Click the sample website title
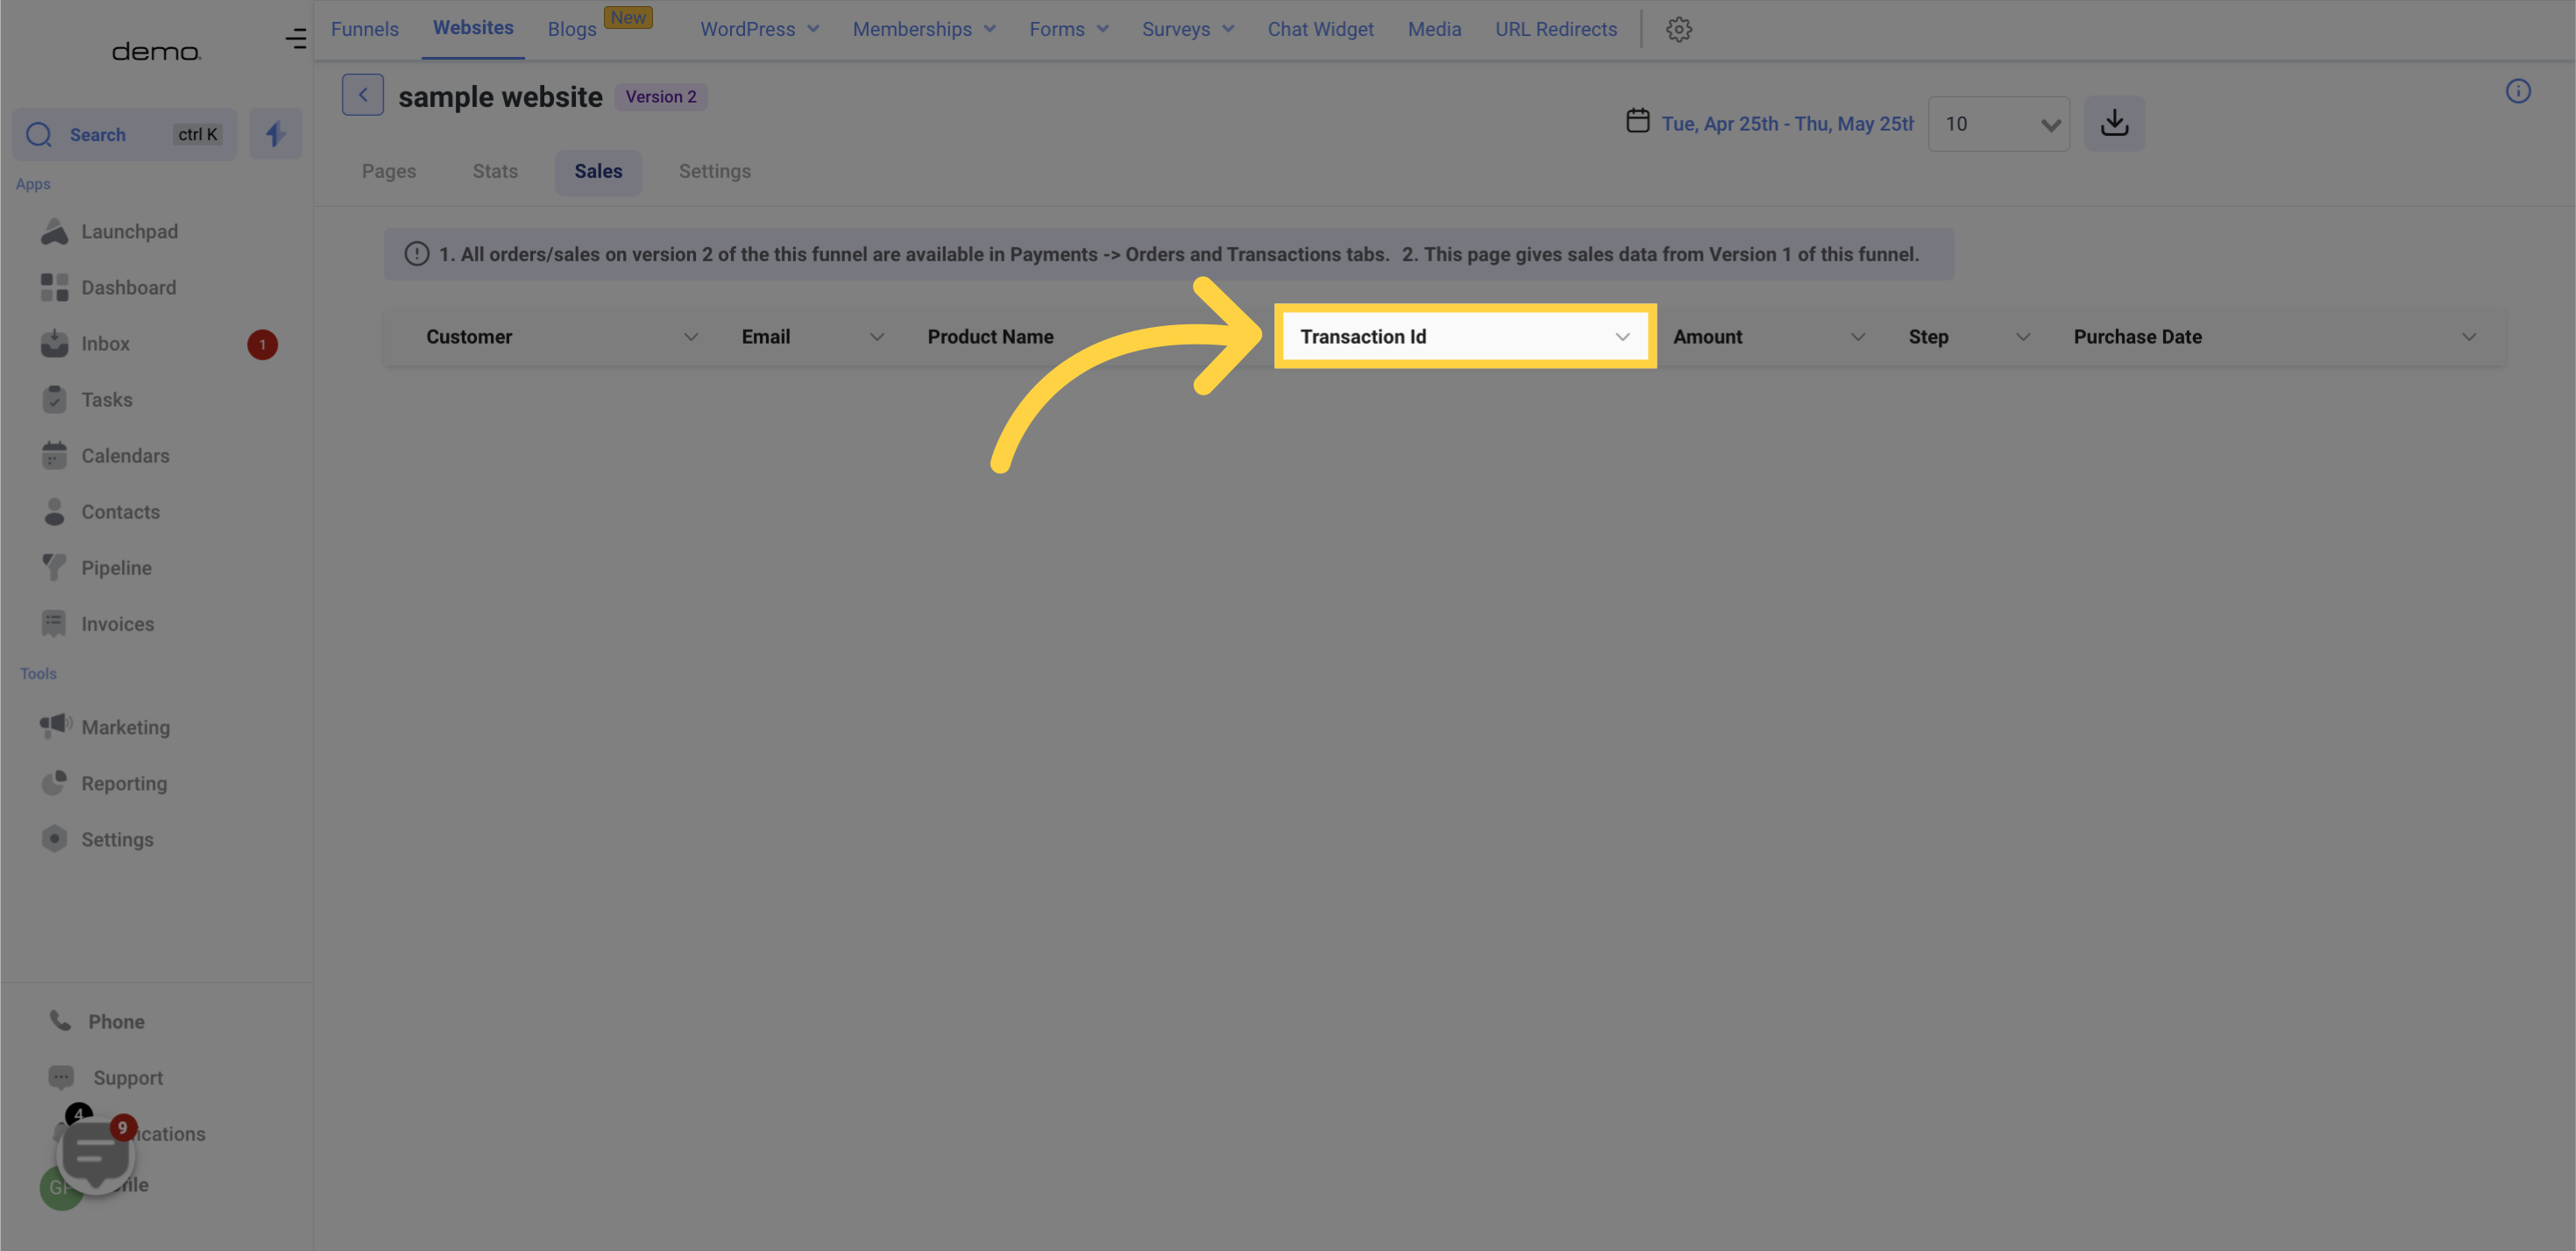Screen dimensions: 2576x1251 click(500, 96)
